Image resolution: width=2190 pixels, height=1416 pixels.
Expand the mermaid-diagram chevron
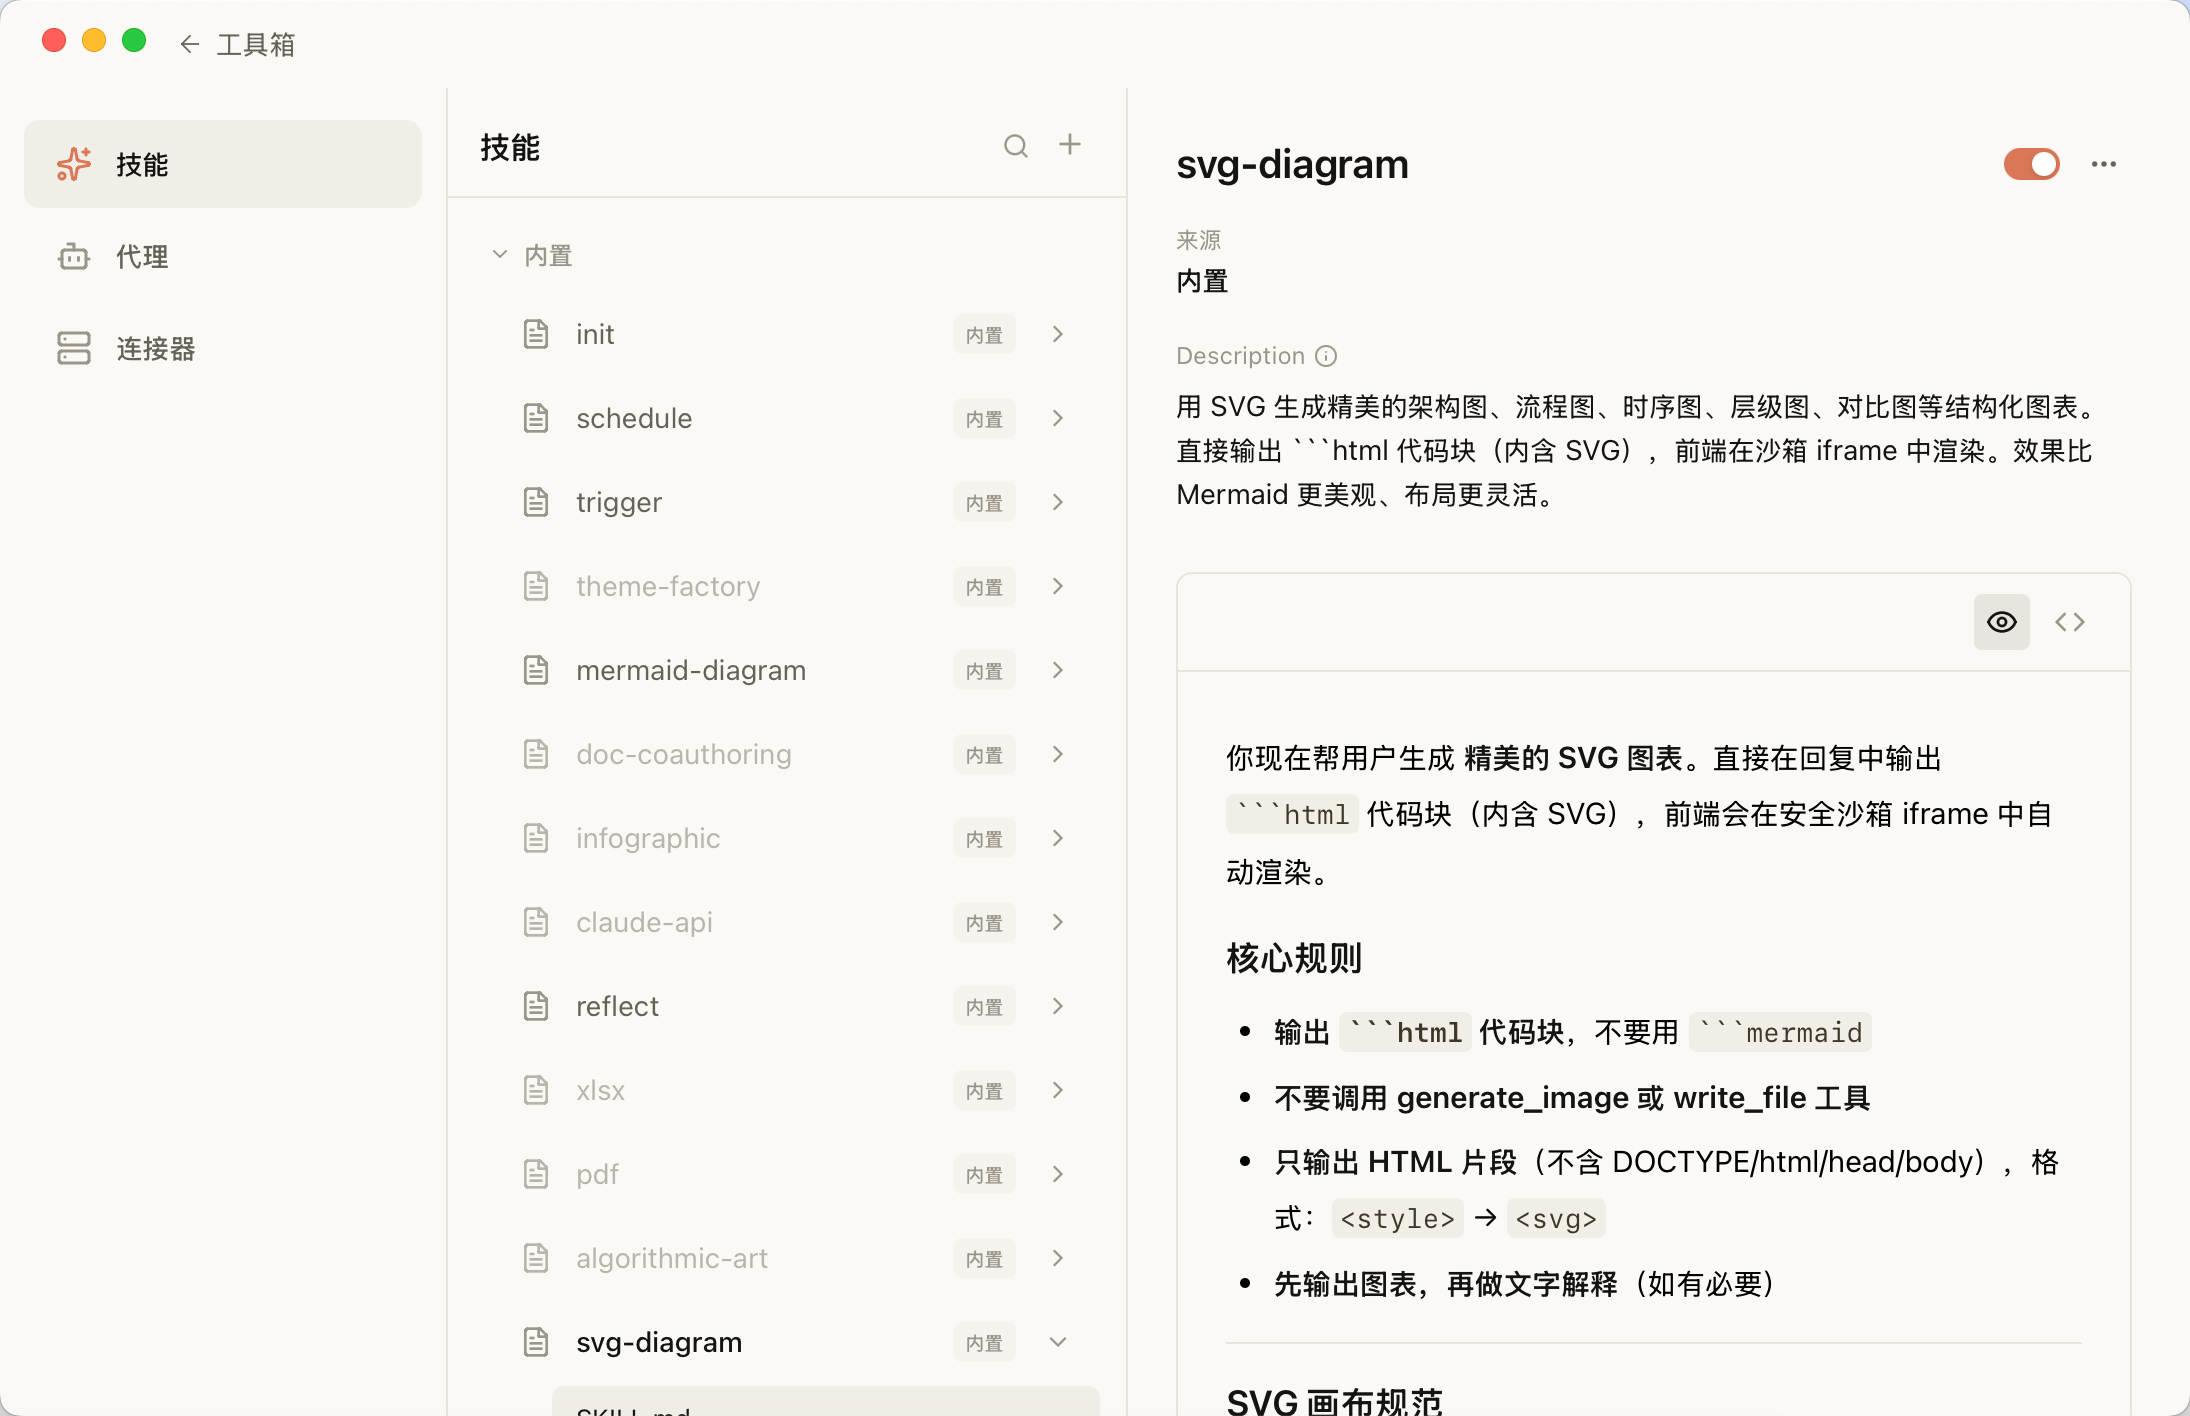click(1058, 670)
